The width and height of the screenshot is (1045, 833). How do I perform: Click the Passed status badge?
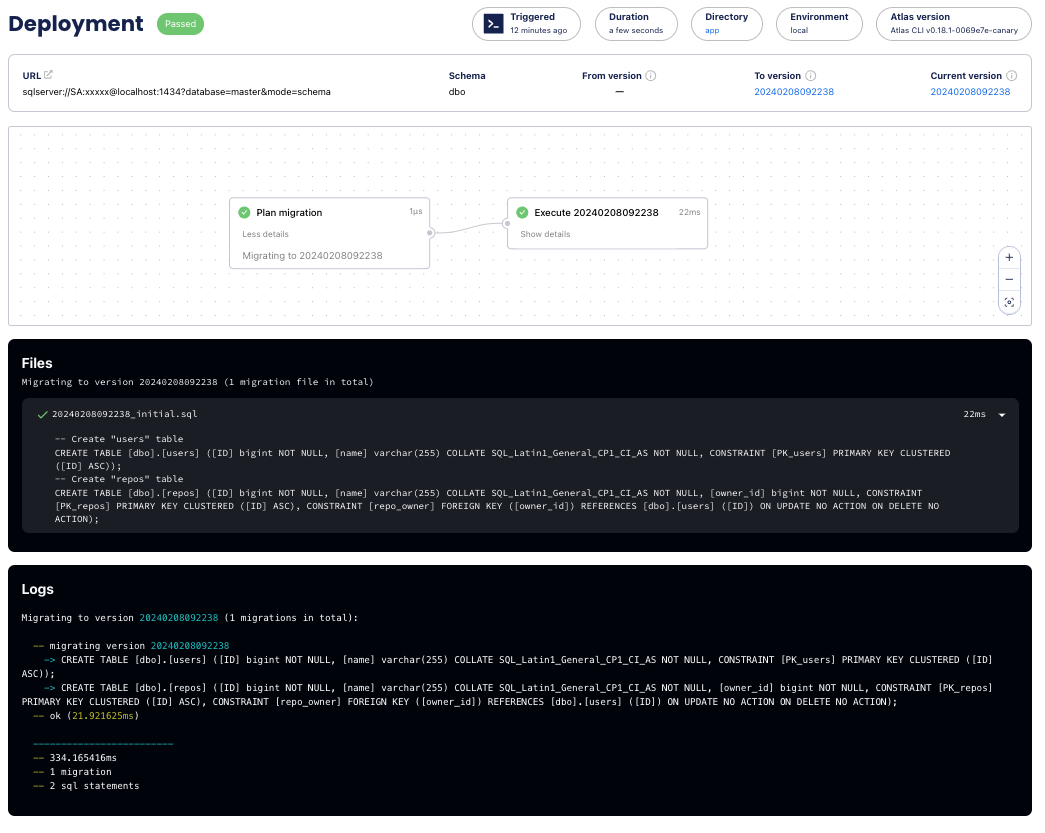[180, 24]
